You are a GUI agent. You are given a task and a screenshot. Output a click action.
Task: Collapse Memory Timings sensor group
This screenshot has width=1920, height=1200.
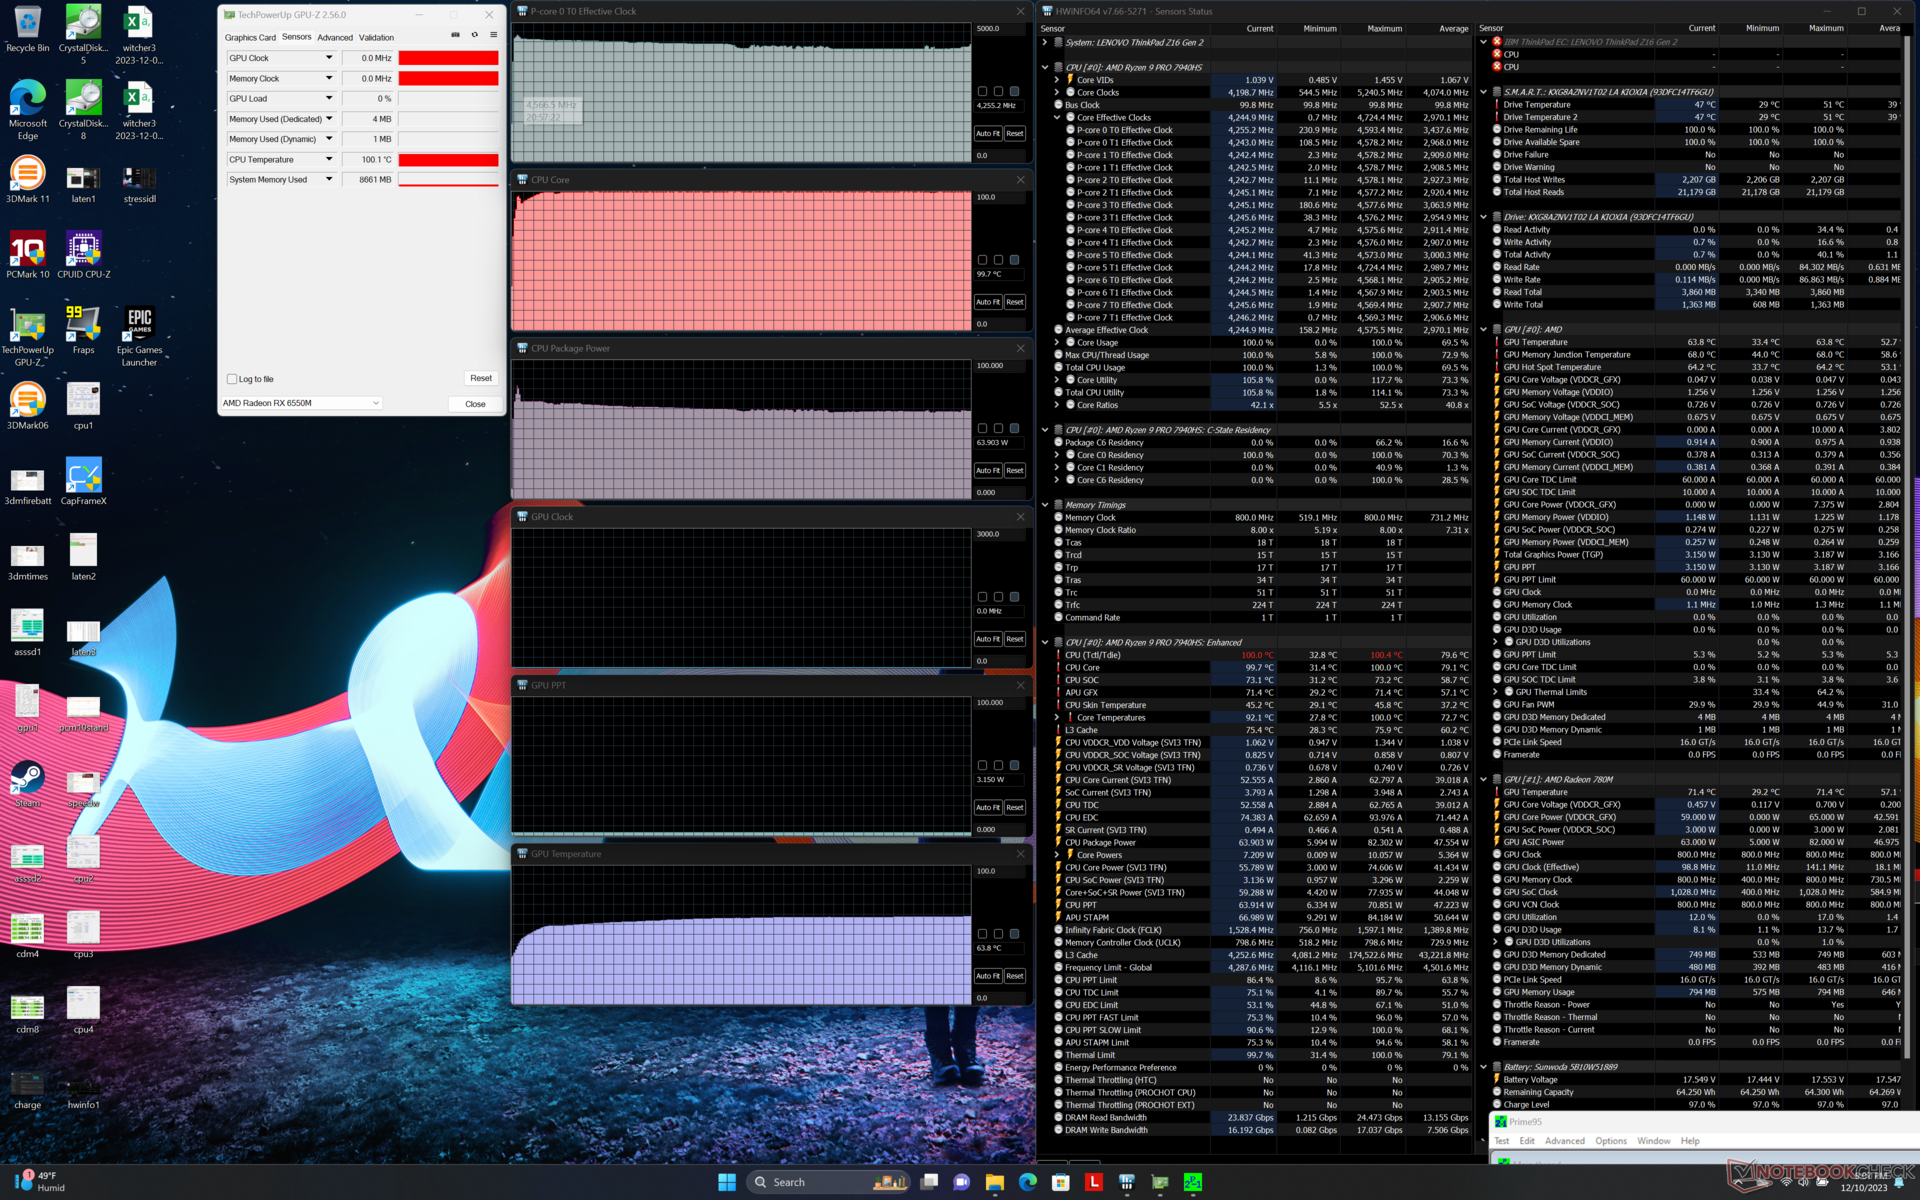pos(1045,505)
